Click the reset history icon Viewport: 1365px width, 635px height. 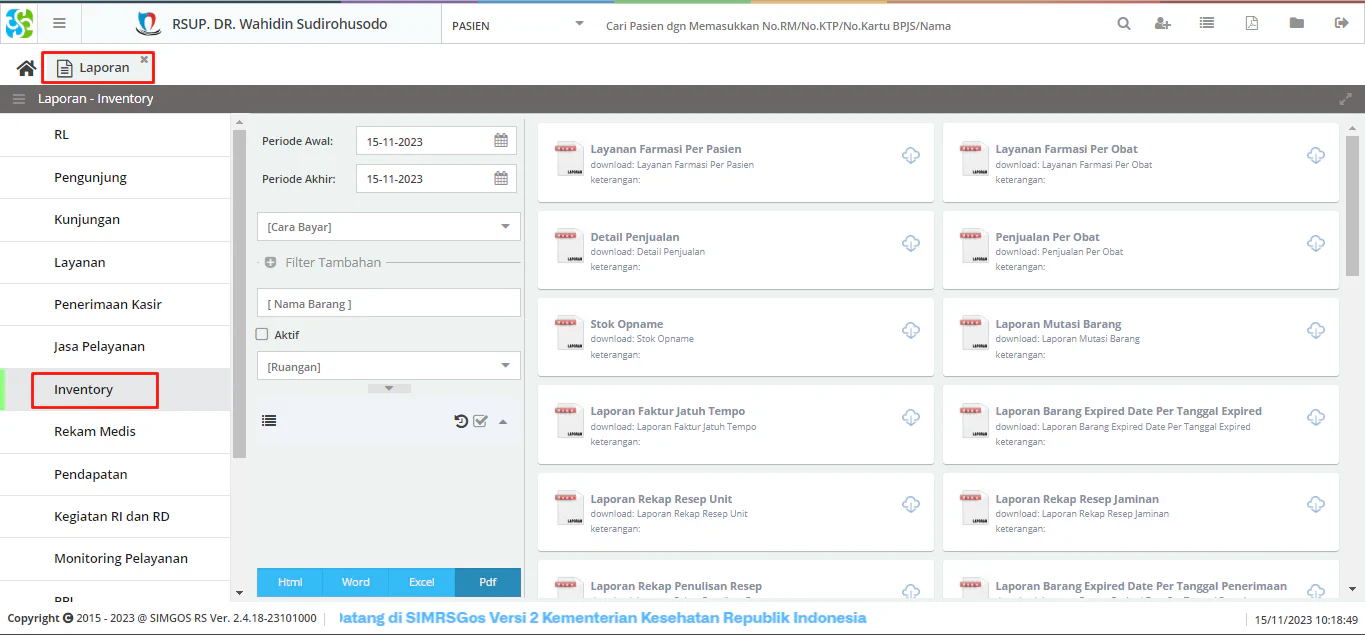pyautogui.click(x=461, y=421)
